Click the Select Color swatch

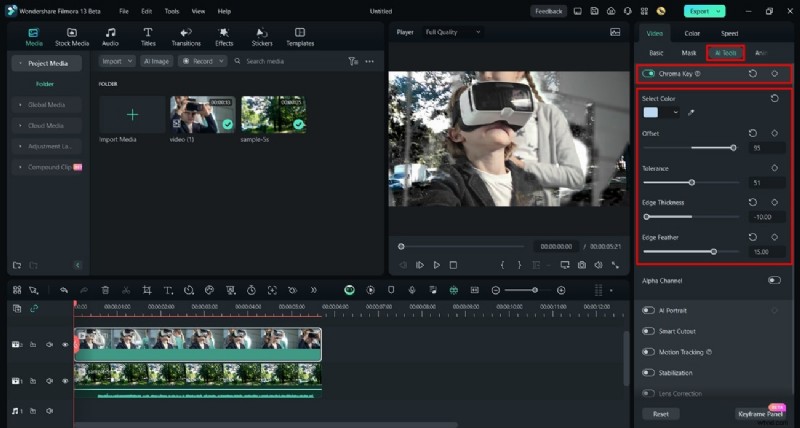coord(651,113)
